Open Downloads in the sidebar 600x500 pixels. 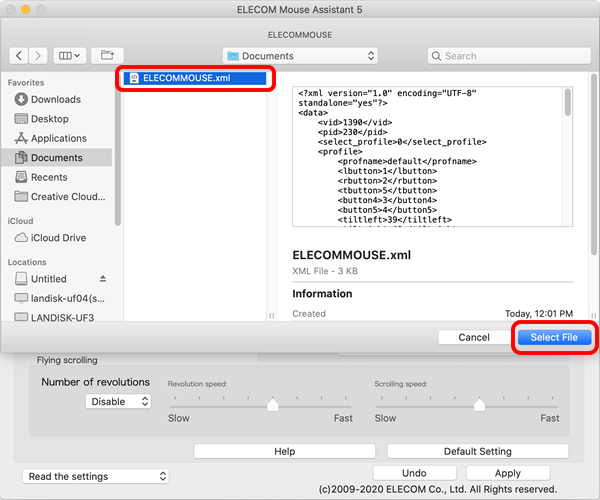tap(56, 99)
